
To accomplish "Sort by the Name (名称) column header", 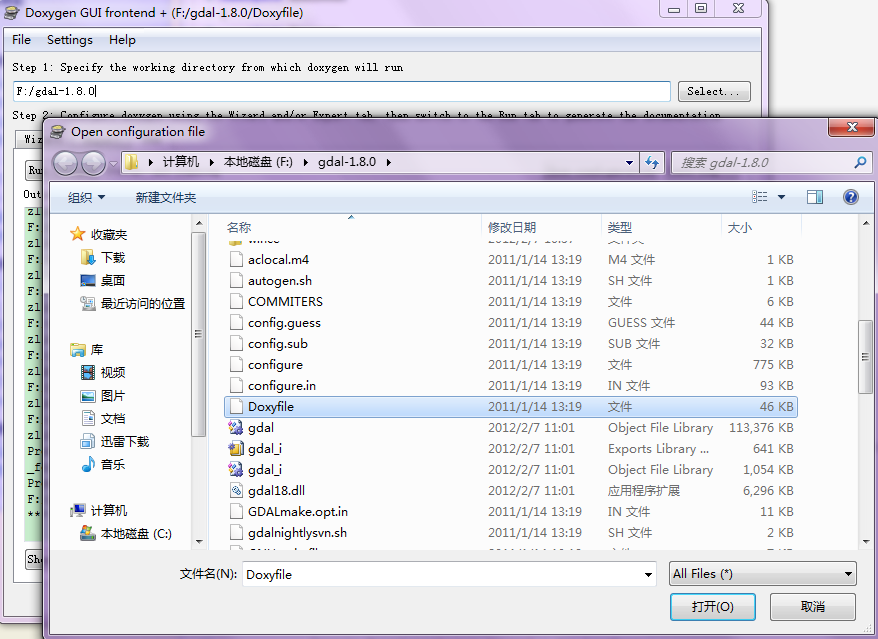I will click(x=352, y=227).
